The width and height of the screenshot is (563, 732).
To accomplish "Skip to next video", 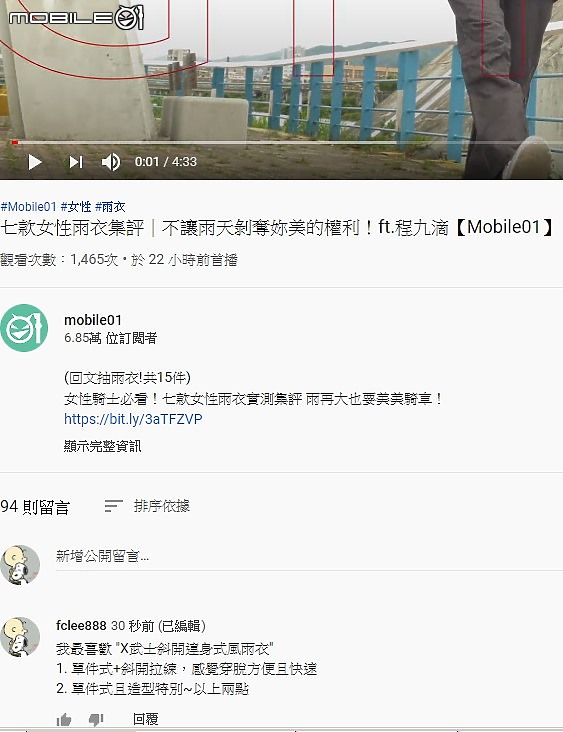I will click(x=76, y=162).
